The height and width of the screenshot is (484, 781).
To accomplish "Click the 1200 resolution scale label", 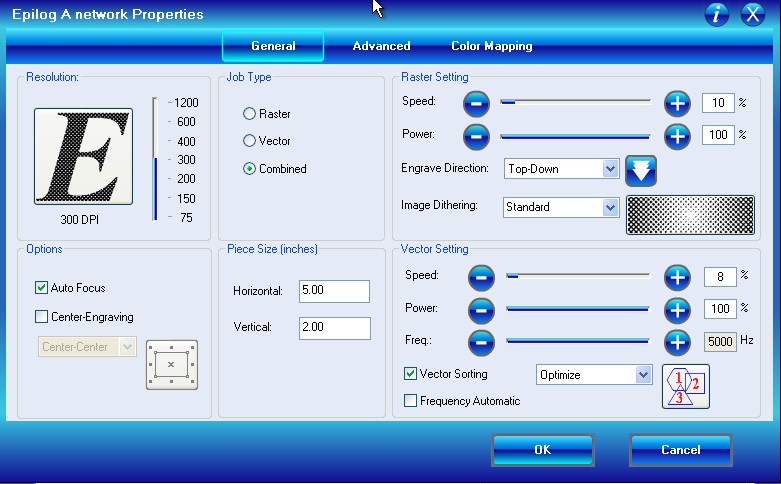I will point(186,103).
